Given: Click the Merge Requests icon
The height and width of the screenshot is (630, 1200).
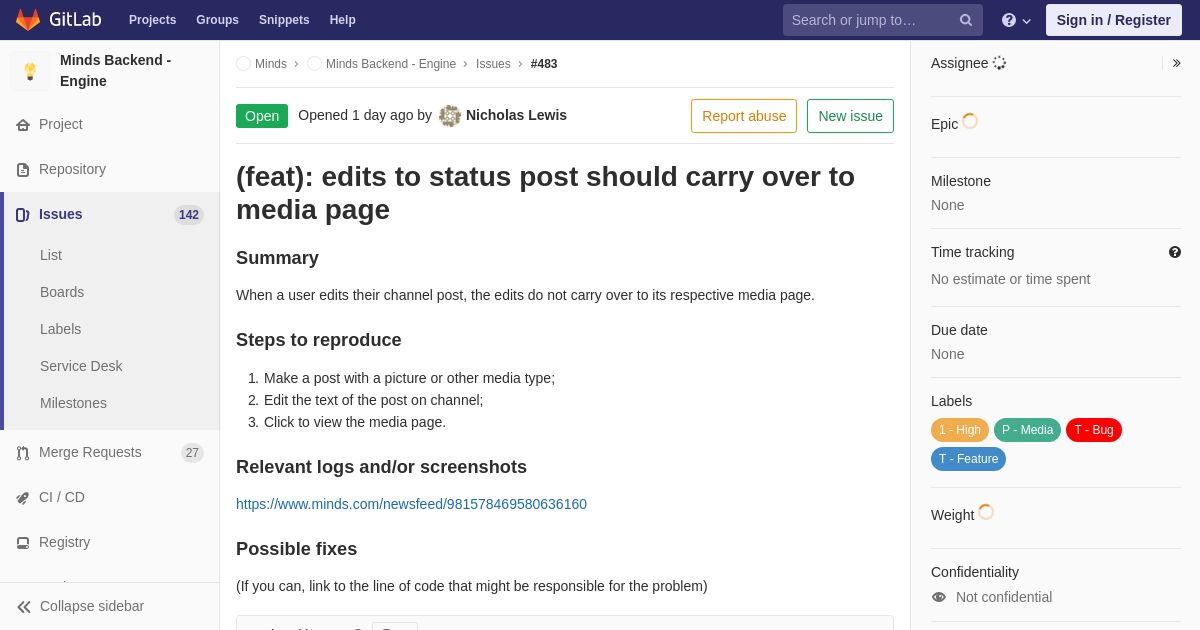Looking at the screenshot, I should pos(23,453).
